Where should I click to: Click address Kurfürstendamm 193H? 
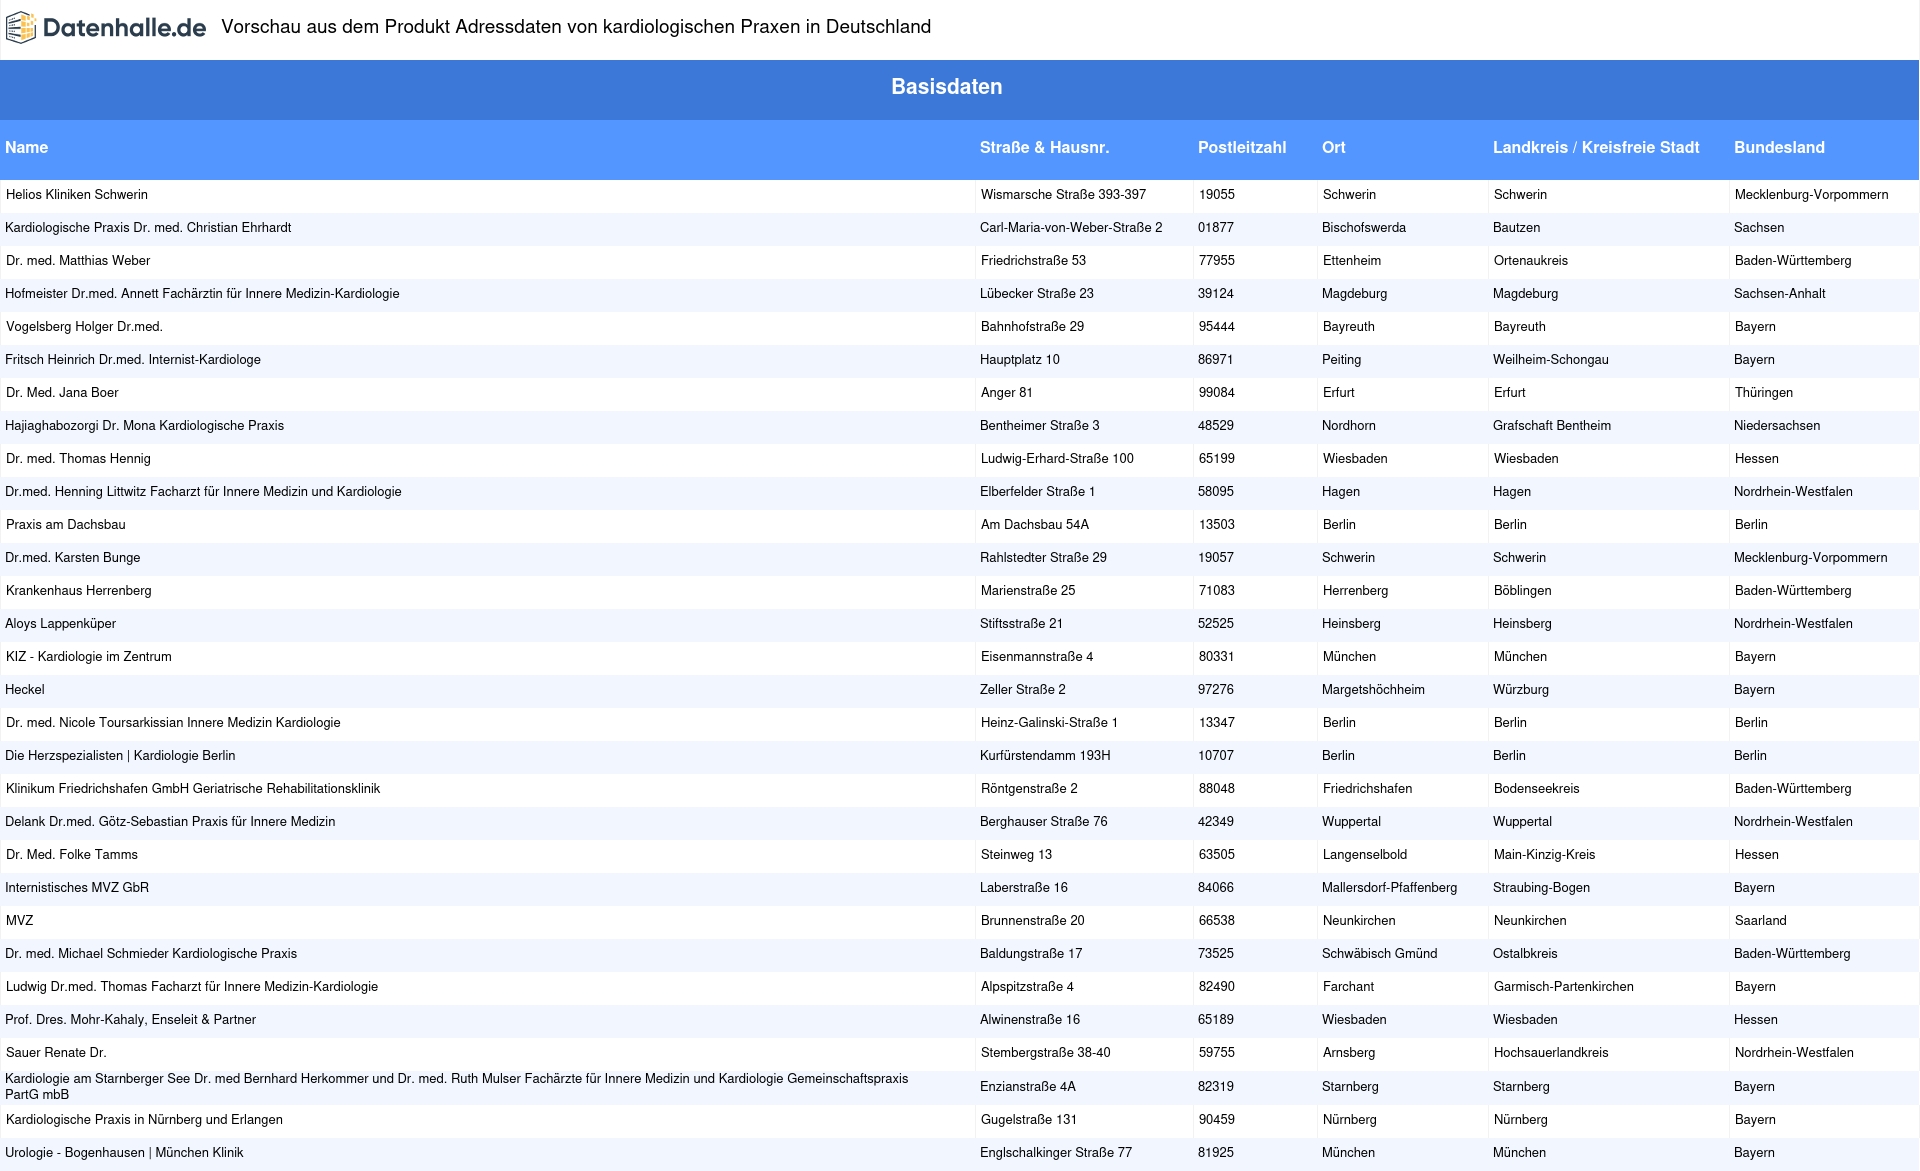[1045, 756]
